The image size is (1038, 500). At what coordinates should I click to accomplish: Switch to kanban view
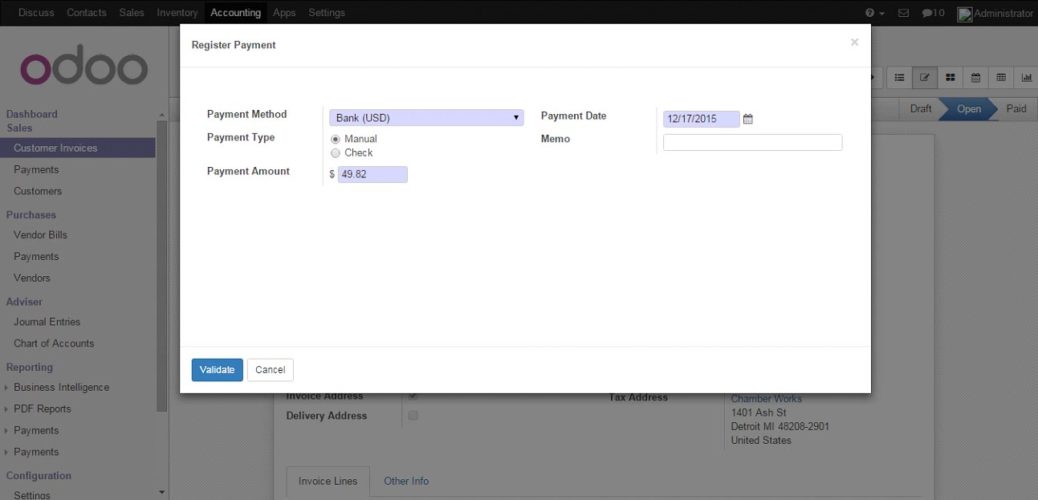tap(951, 77)
